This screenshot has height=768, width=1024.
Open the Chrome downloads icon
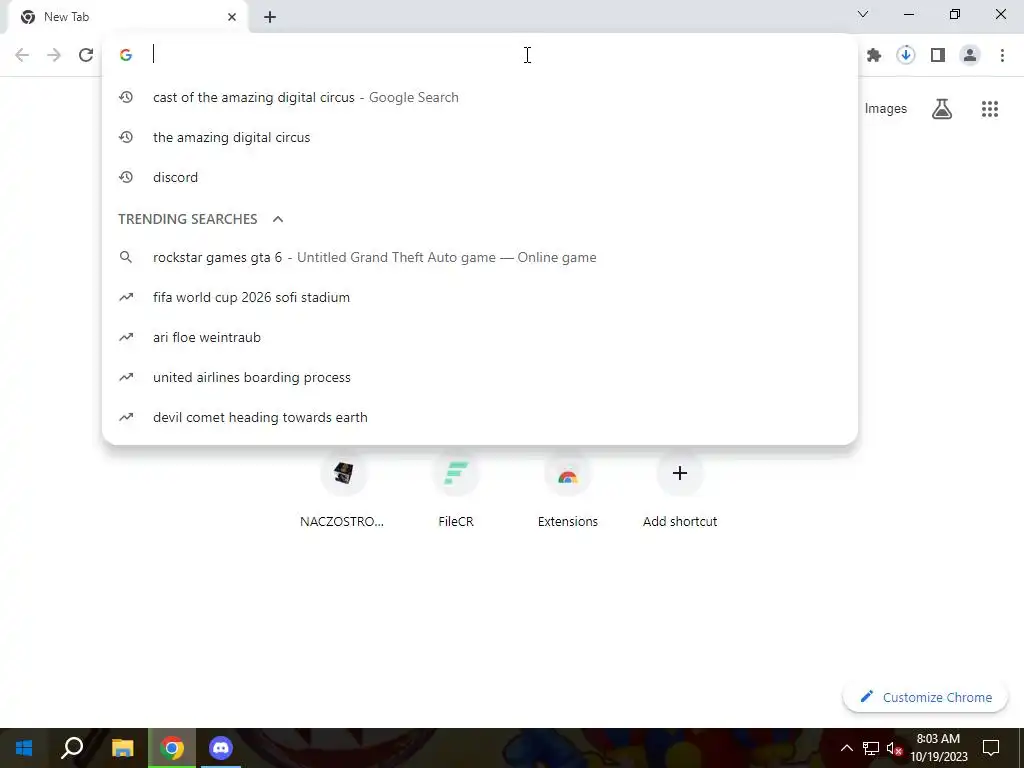pyautogui.click(x=906, y=55)
